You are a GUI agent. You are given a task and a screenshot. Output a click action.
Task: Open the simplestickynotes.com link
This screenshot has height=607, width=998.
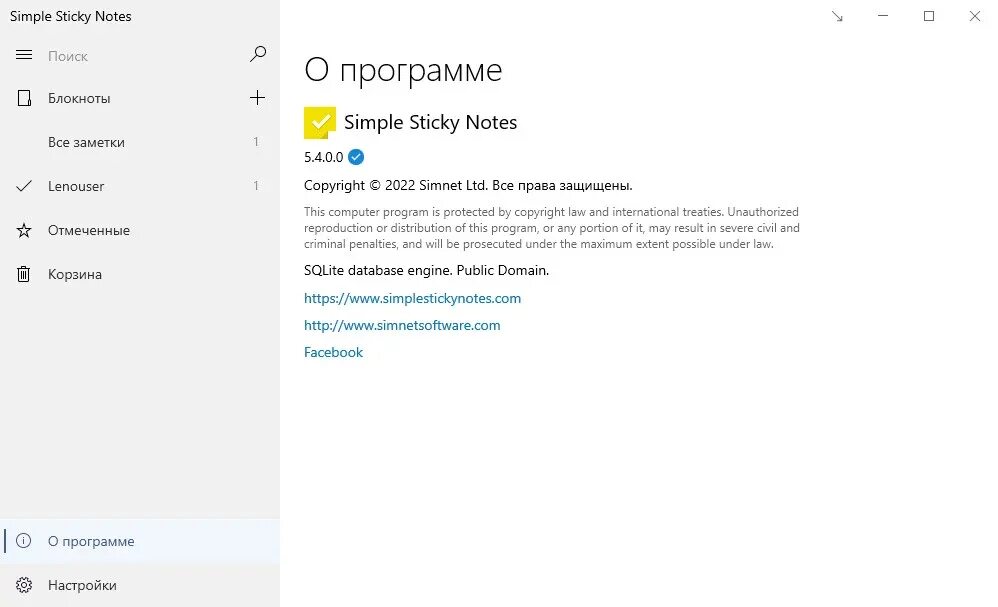(x=412, y=298)
